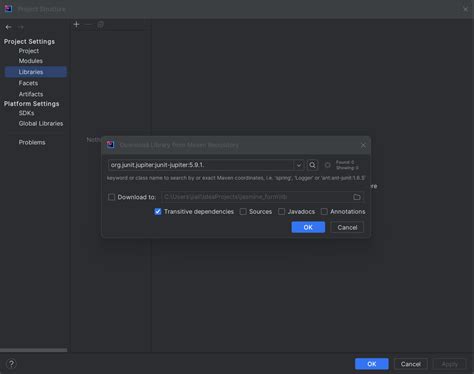Close the Download Library dialog
Image resolution: width=474 pixels, height=374 pixels.
[363, 145]
